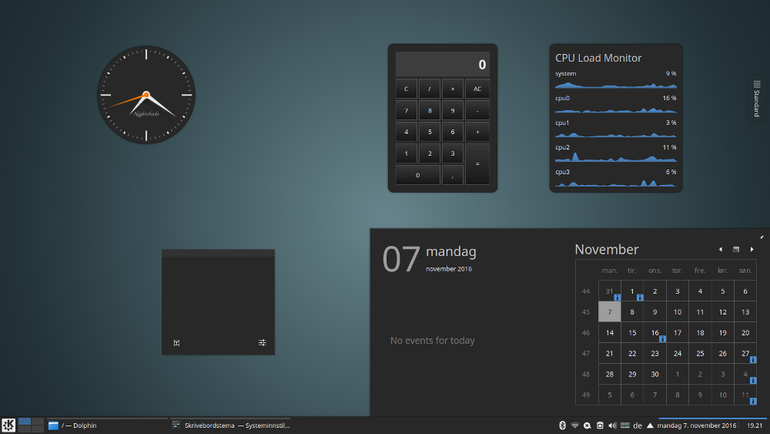
Task: Jump to today via calendar icon
Action: pyautogui.click(x=736, y=249)
